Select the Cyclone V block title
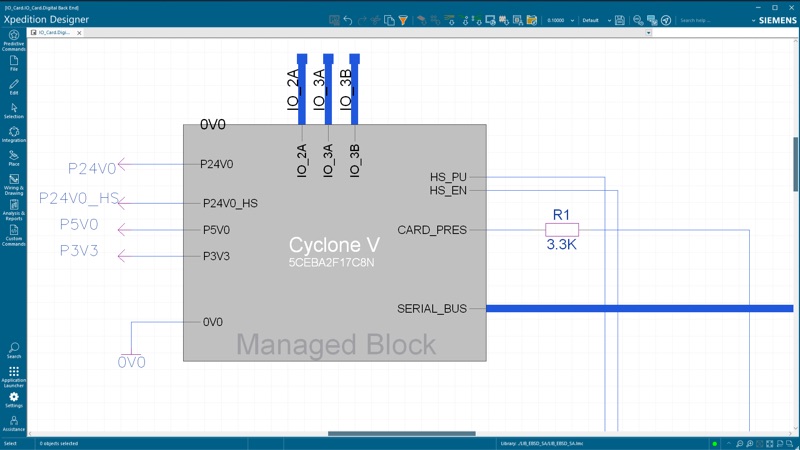The height and width of the screenshot is (450, 800). pyautogui.click(x=334, y=245)
